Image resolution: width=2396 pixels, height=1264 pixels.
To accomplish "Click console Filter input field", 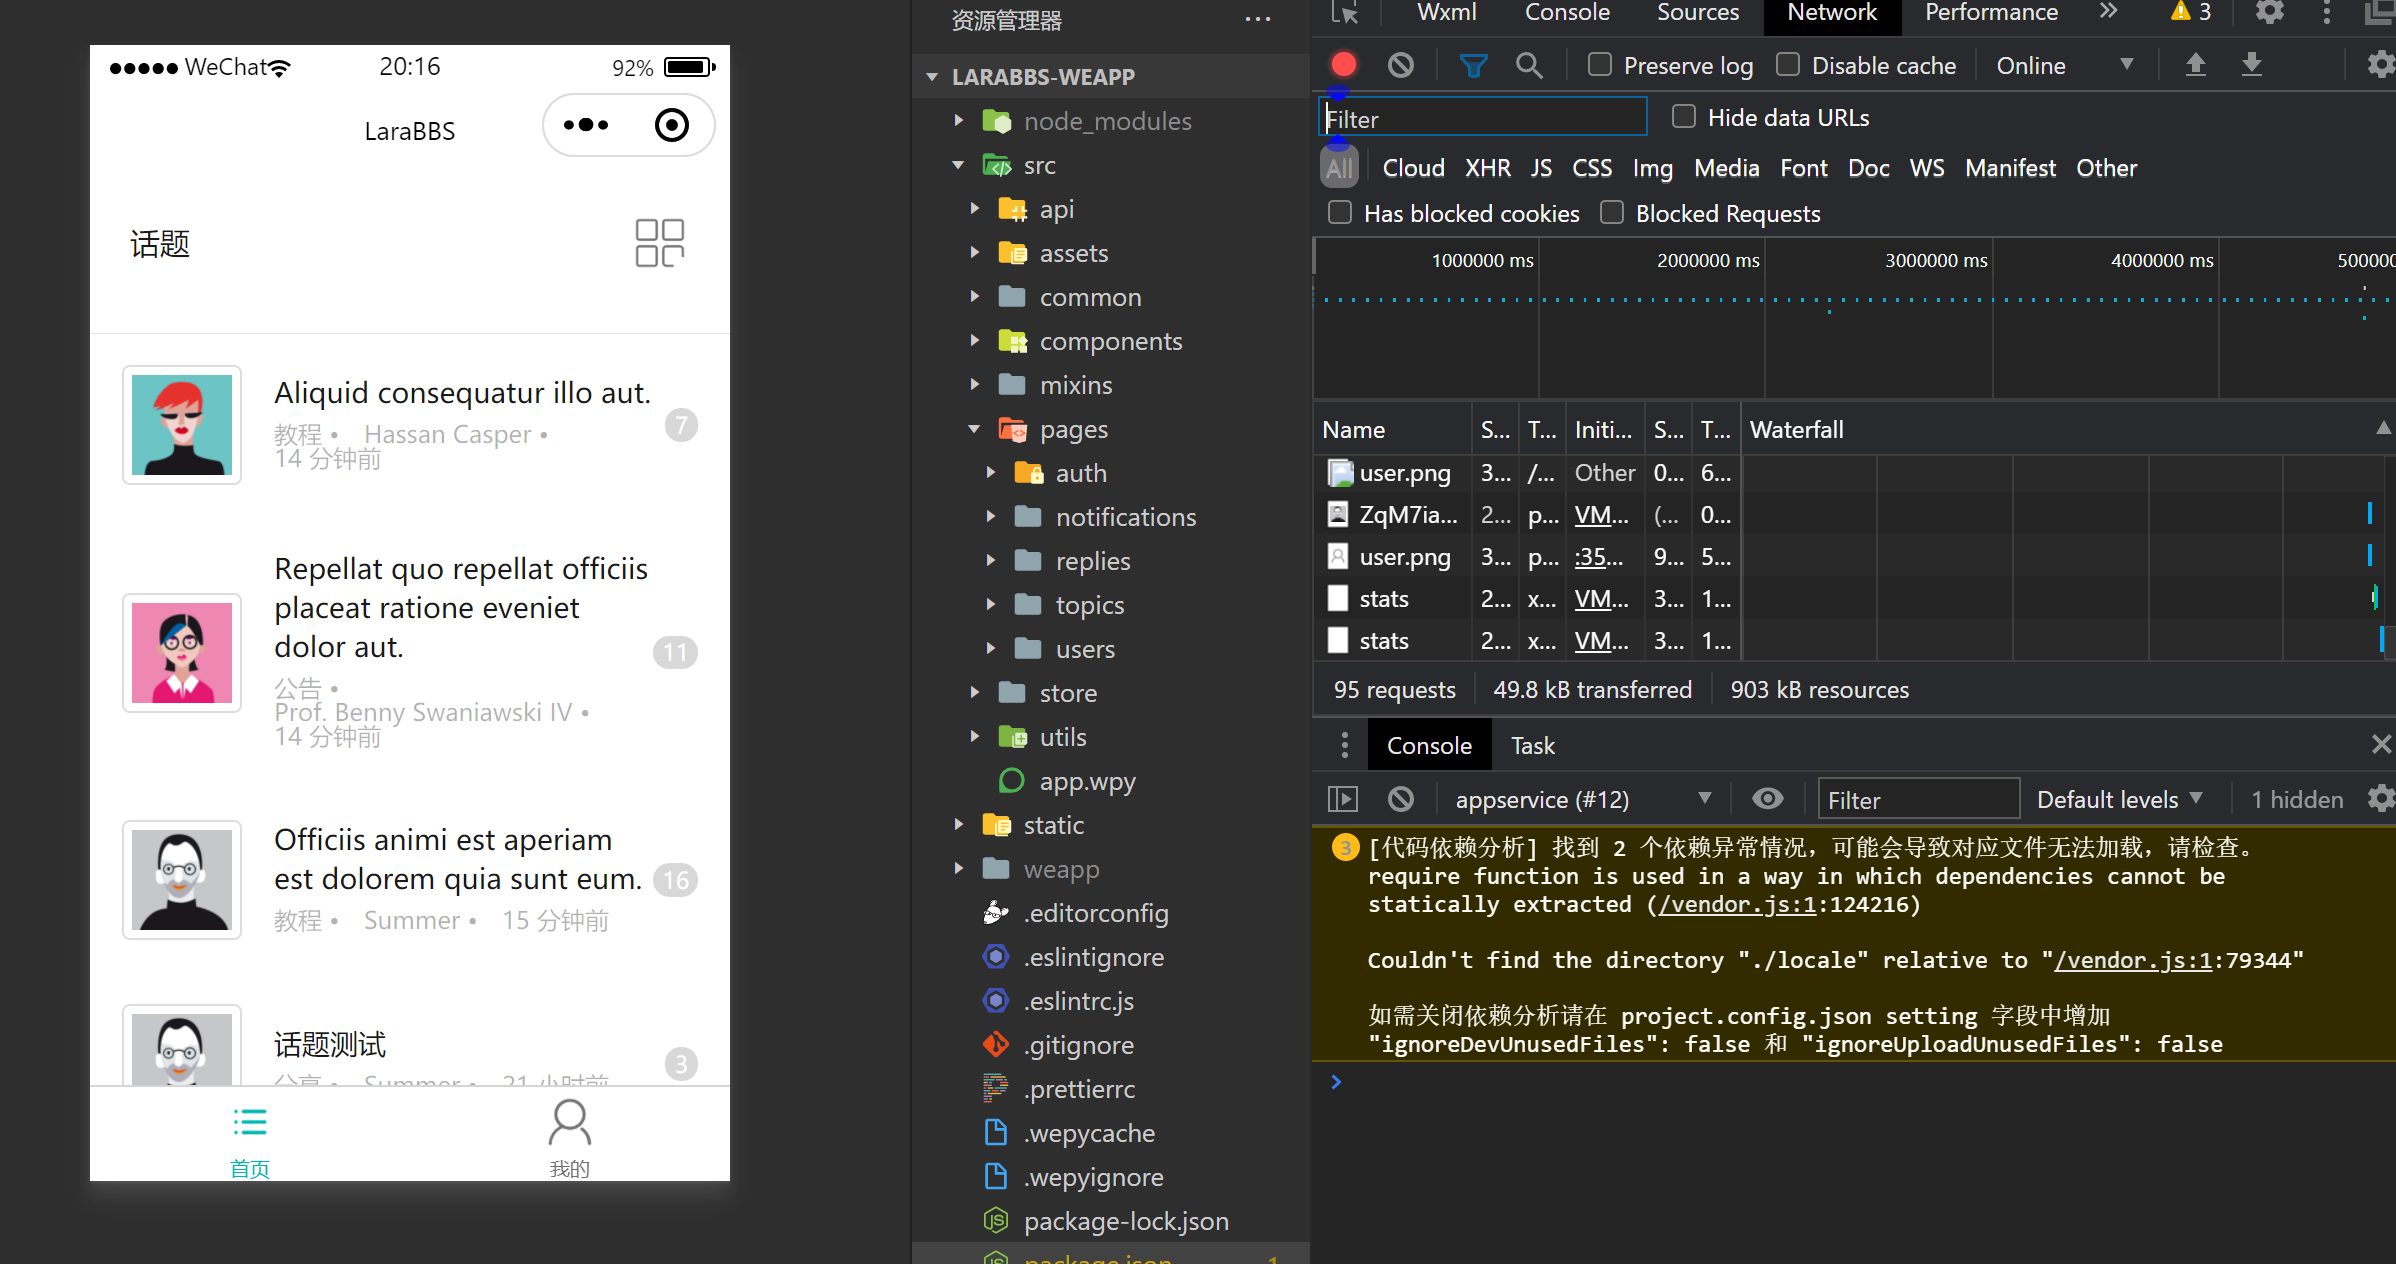I will pyautogui.click(x=1918, y=799).
